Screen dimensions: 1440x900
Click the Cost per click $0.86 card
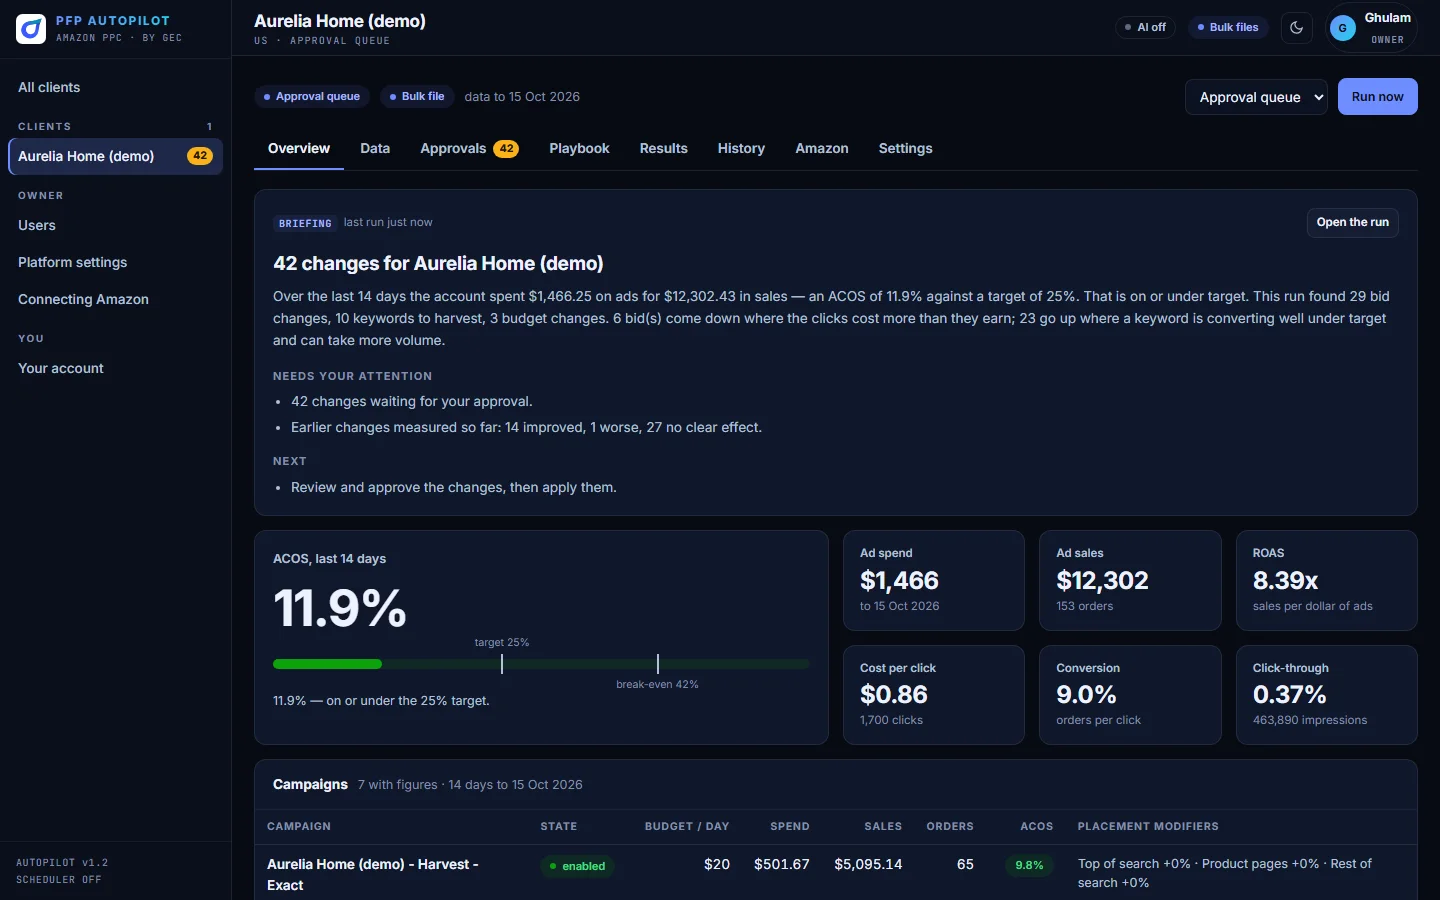pyautogui.click(x=934, y=695)
